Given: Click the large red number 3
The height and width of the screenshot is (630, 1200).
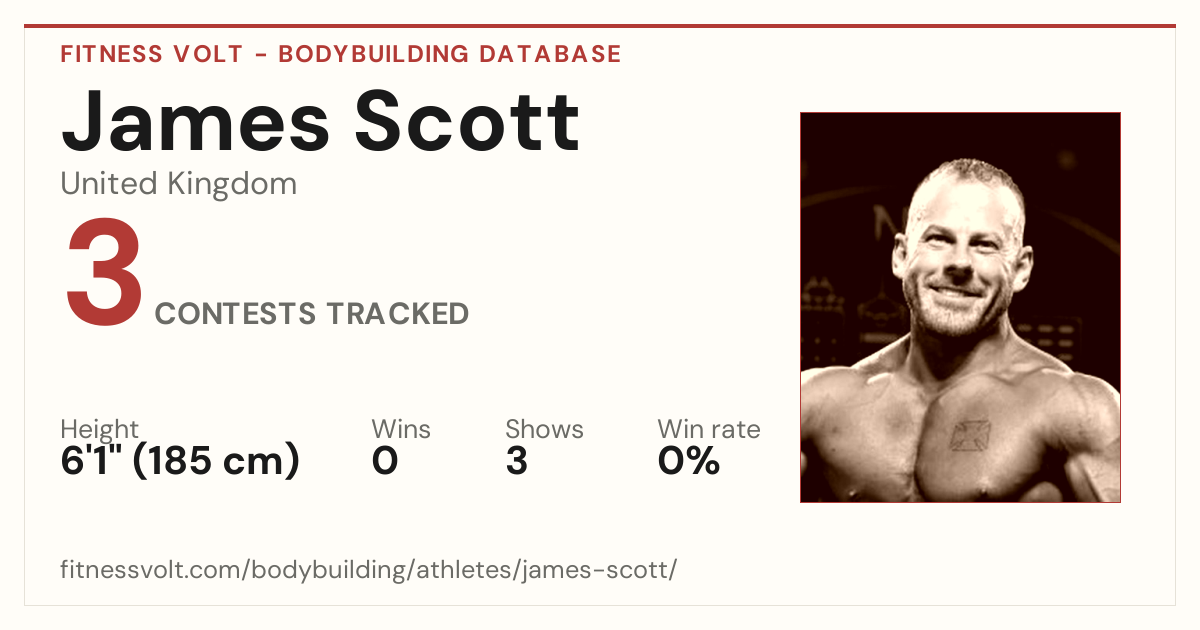Looking at the screenshot, I should (105, 273).
